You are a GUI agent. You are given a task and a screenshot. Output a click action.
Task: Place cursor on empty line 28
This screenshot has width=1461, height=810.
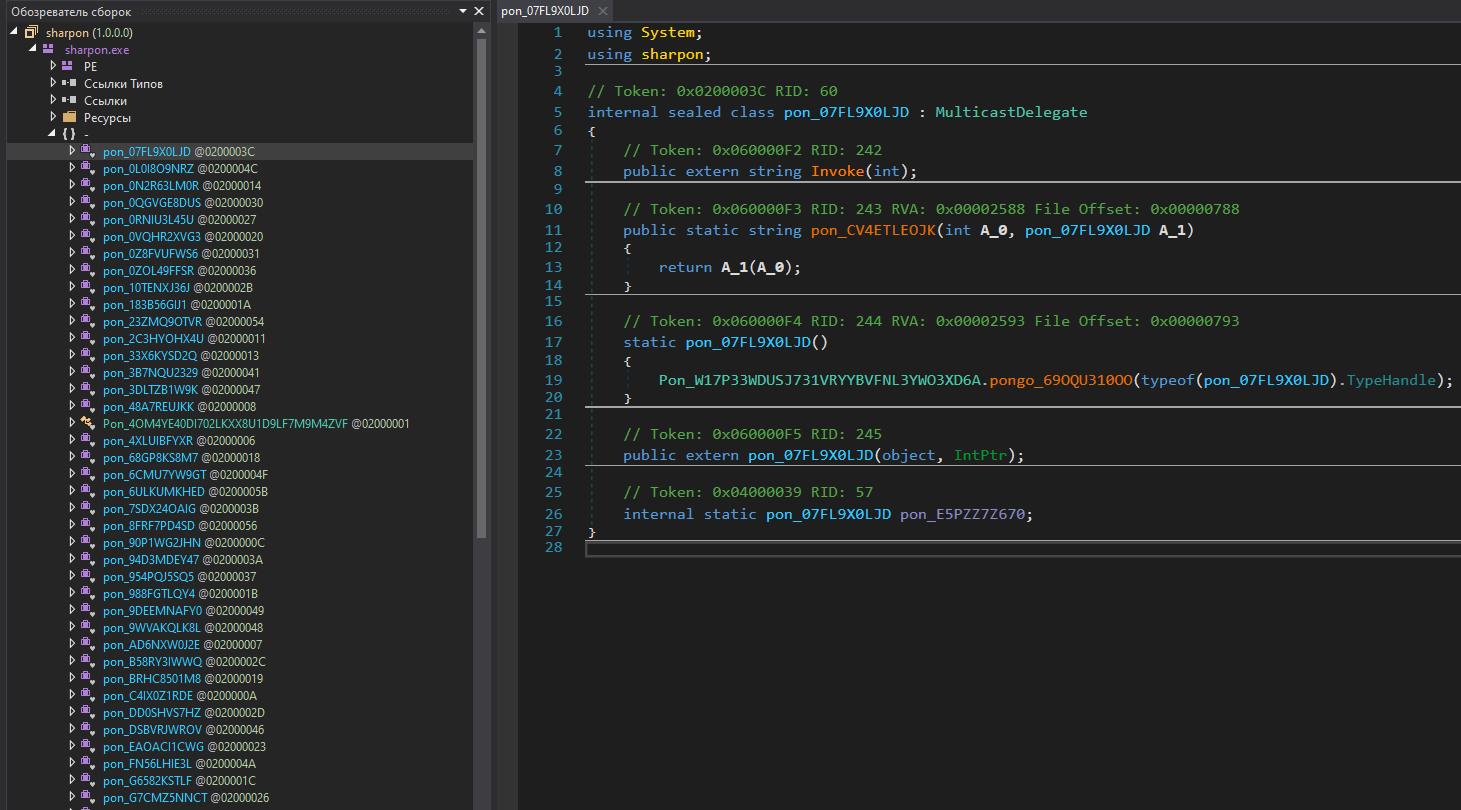(x=1023, y=548)
